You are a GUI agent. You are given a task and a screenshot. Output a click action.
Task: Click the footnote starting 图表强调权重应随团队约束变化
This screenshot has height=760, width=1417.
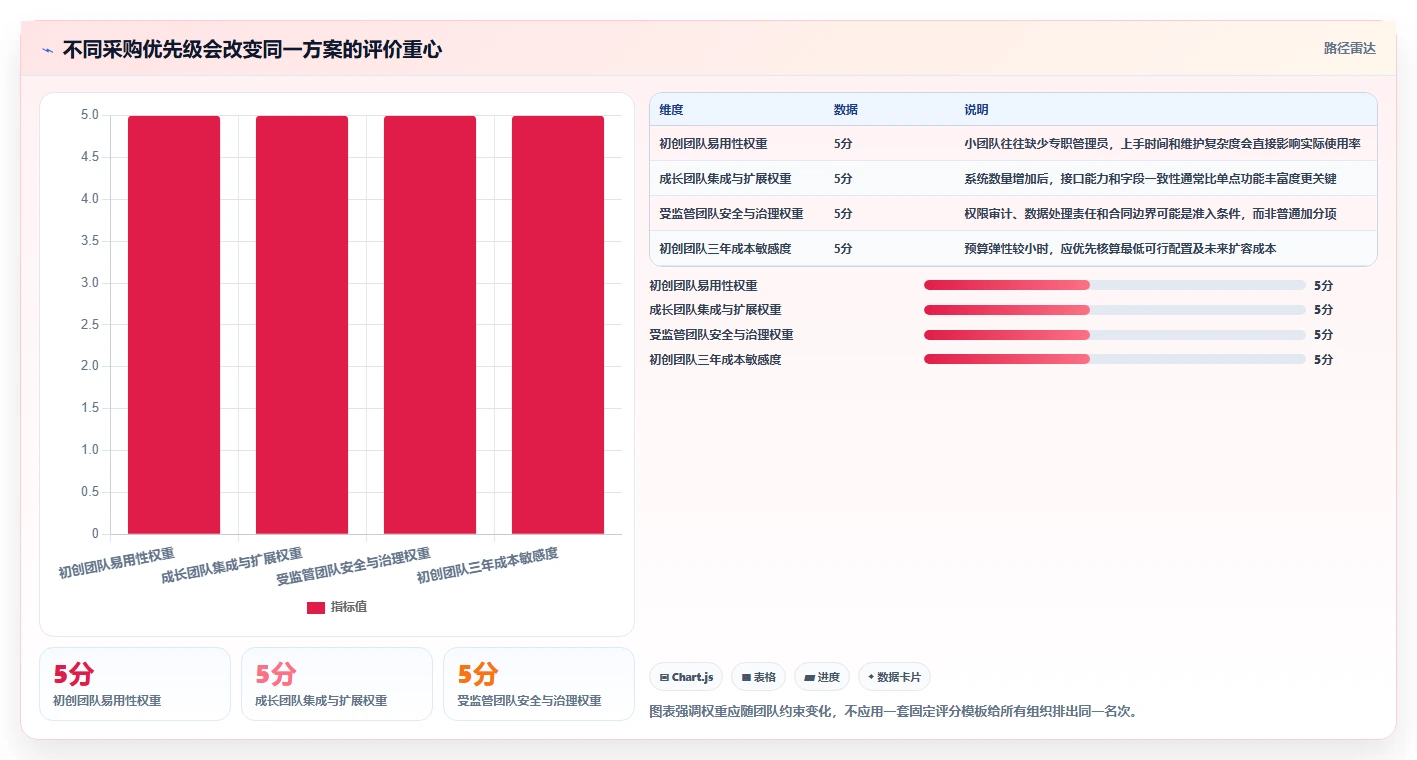894,712
